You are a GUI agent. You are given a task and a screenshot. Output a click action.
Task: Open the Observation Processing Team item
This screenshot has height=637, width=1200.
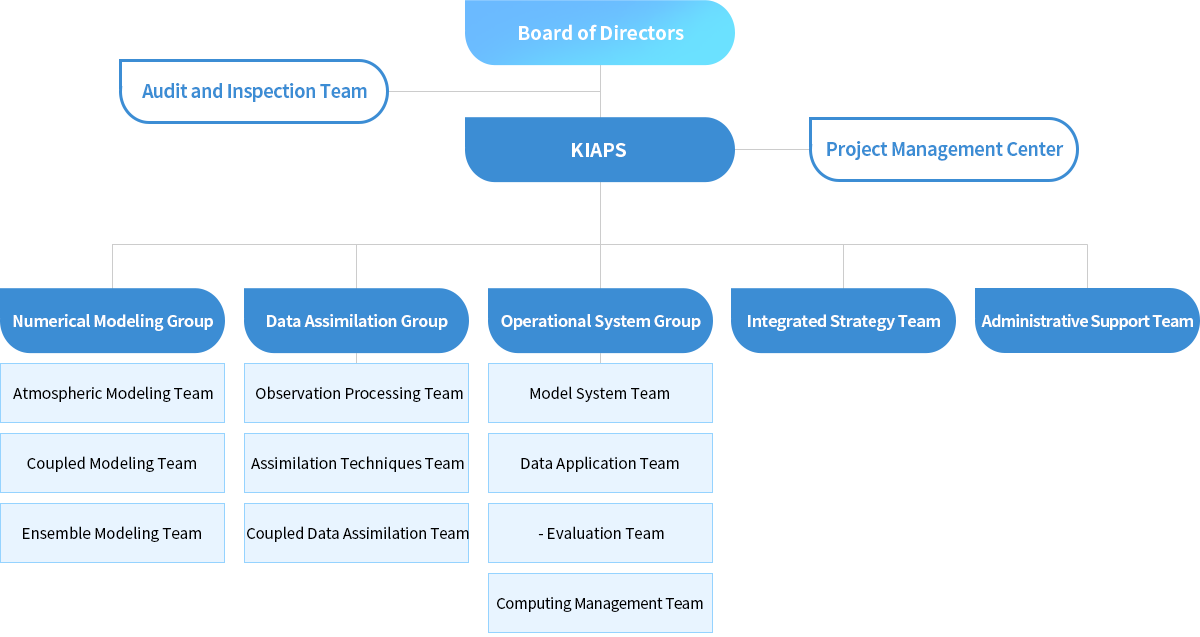pyautogui.click(x=356, y=393)
